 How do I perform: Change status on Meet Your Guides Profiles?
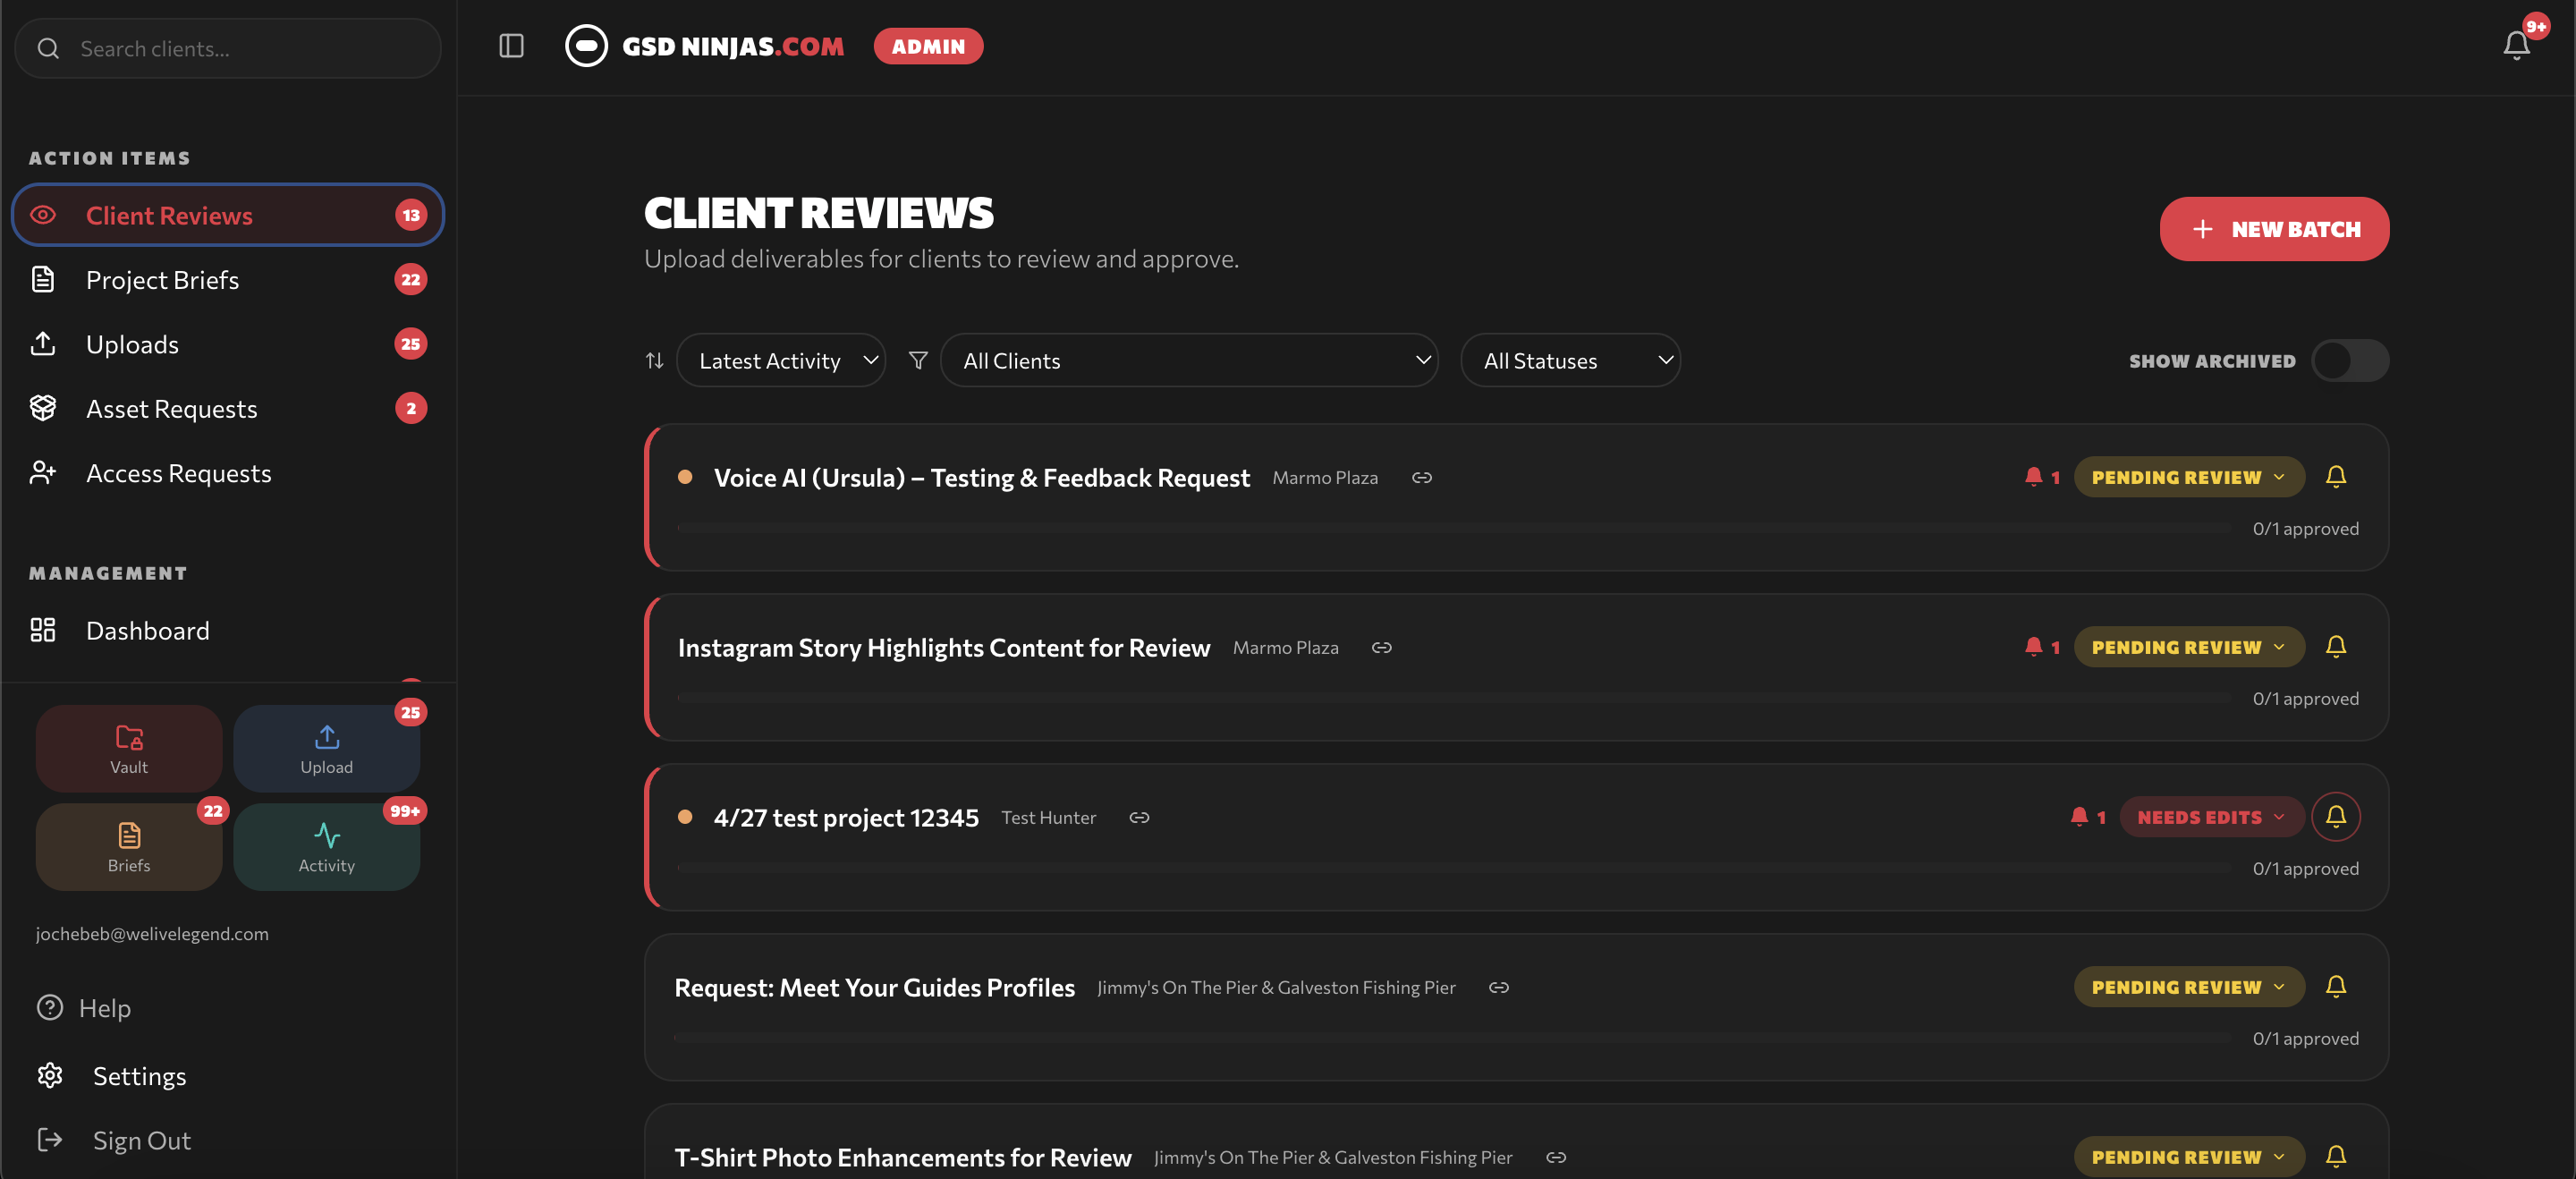[2188, 987]
